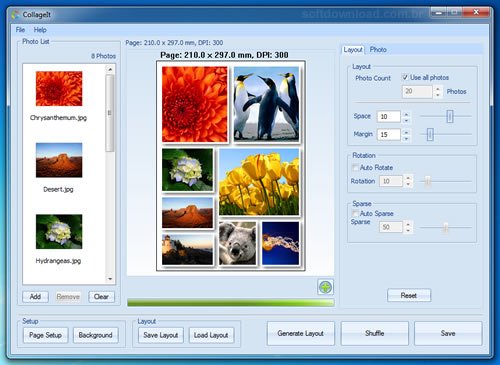
Task: Open the File menu
Action: pyautogui.click(x=20, y=30)
